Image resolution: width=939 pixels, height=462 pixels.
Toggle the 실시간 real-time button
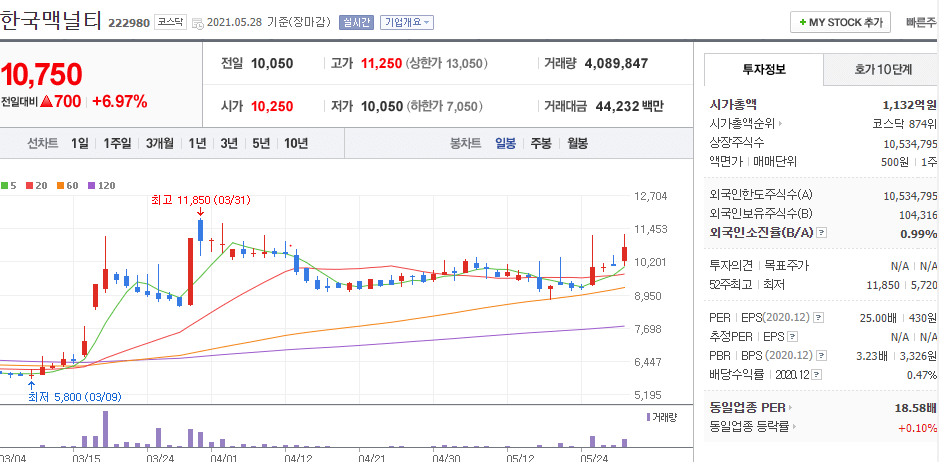(356, 23)
